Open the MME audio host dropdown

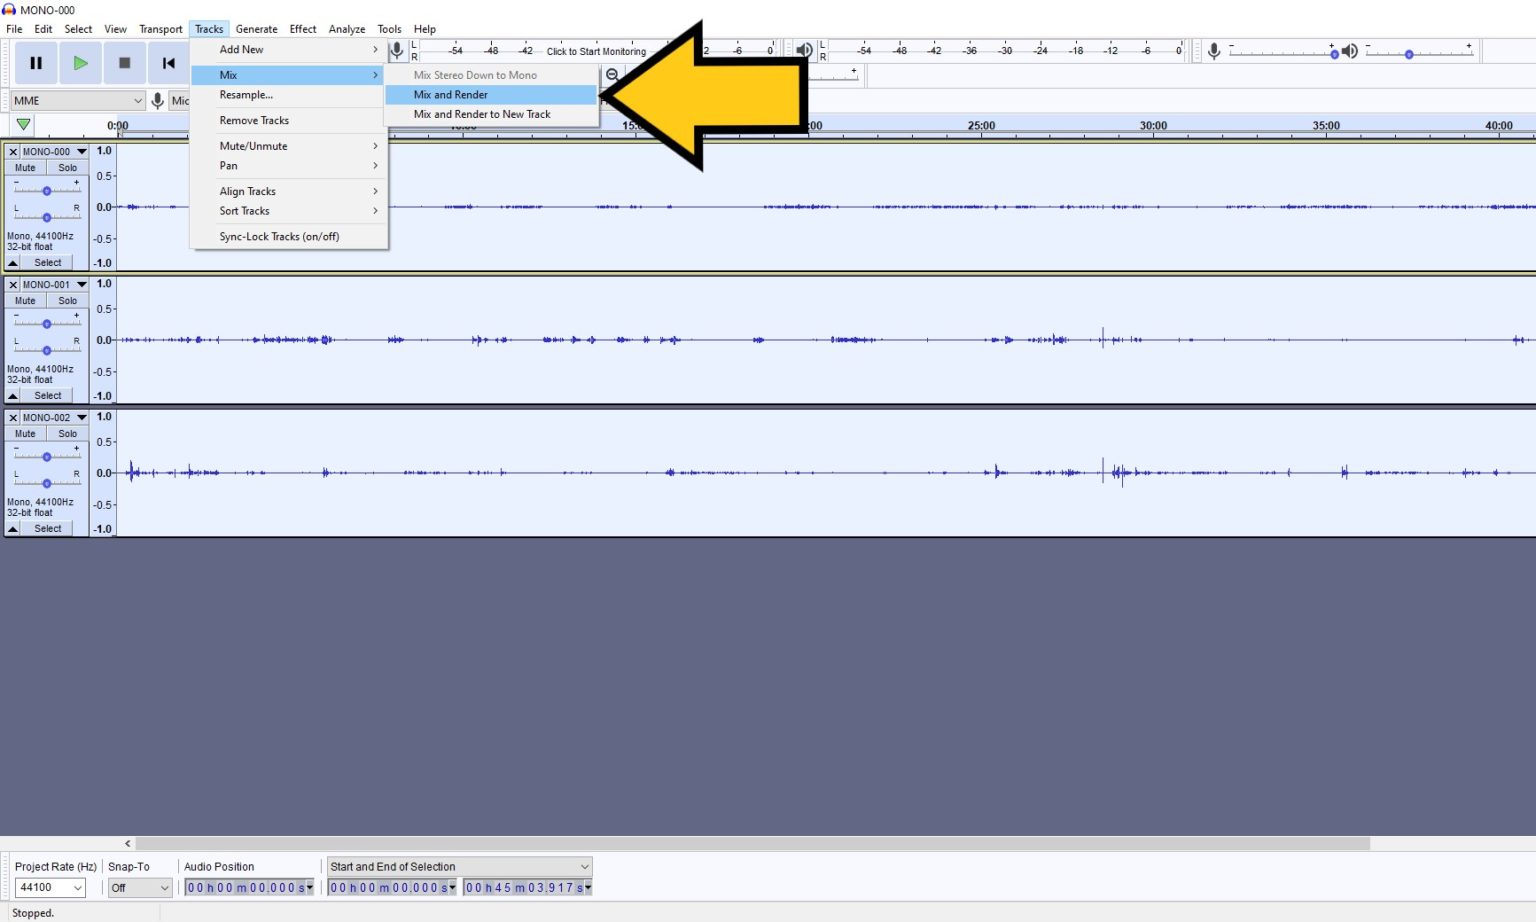click(75, 100)
